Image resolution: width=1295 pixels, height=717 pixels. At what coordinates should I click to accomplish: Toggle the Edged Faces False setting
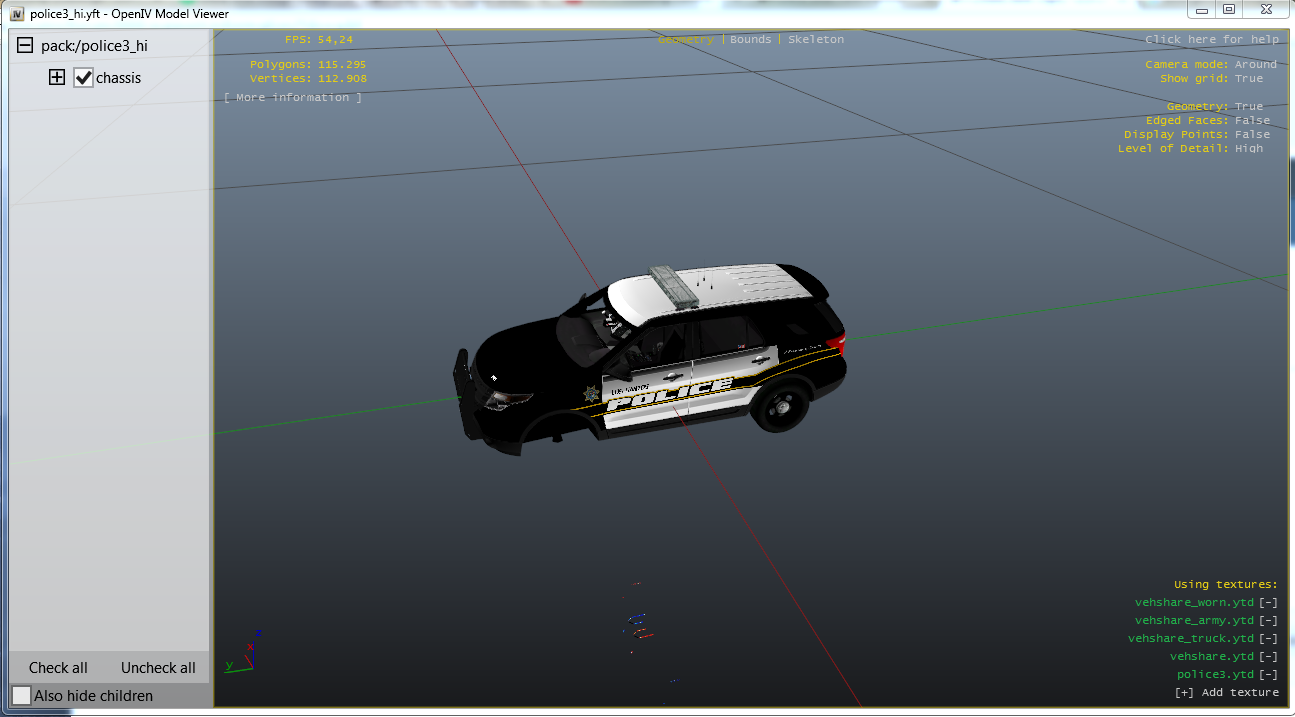(1252, 121)
